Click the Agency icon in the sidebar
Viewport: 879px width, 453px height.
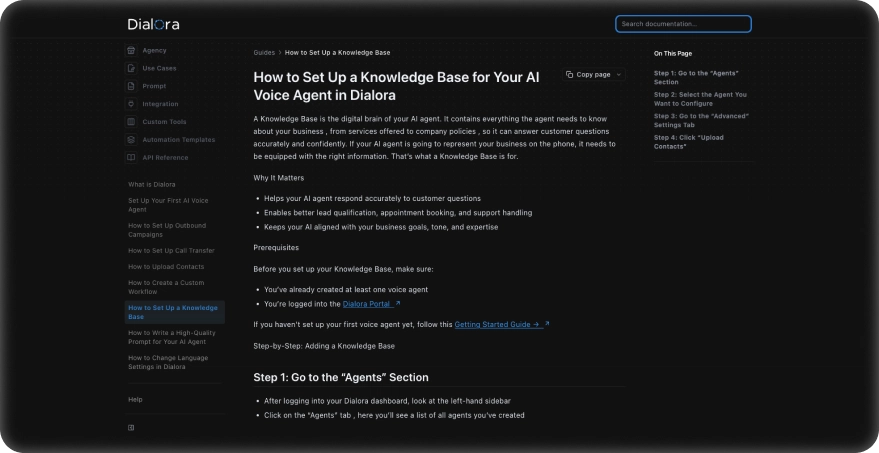click(131, 50)
